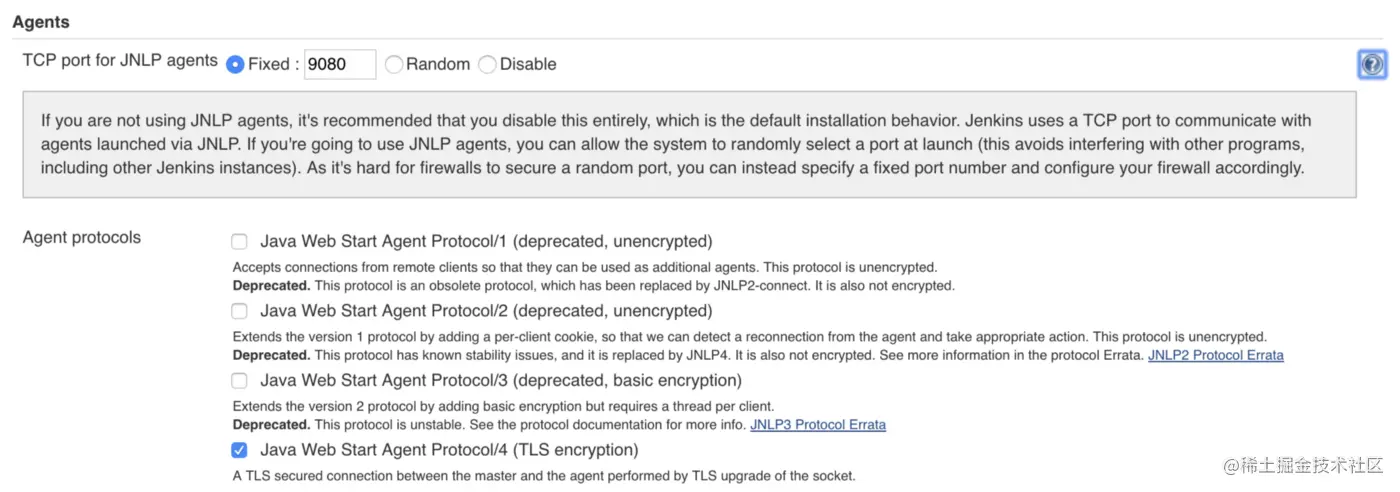Select the Disable port radio button
1400x492 pixels.
click(487, 64)
